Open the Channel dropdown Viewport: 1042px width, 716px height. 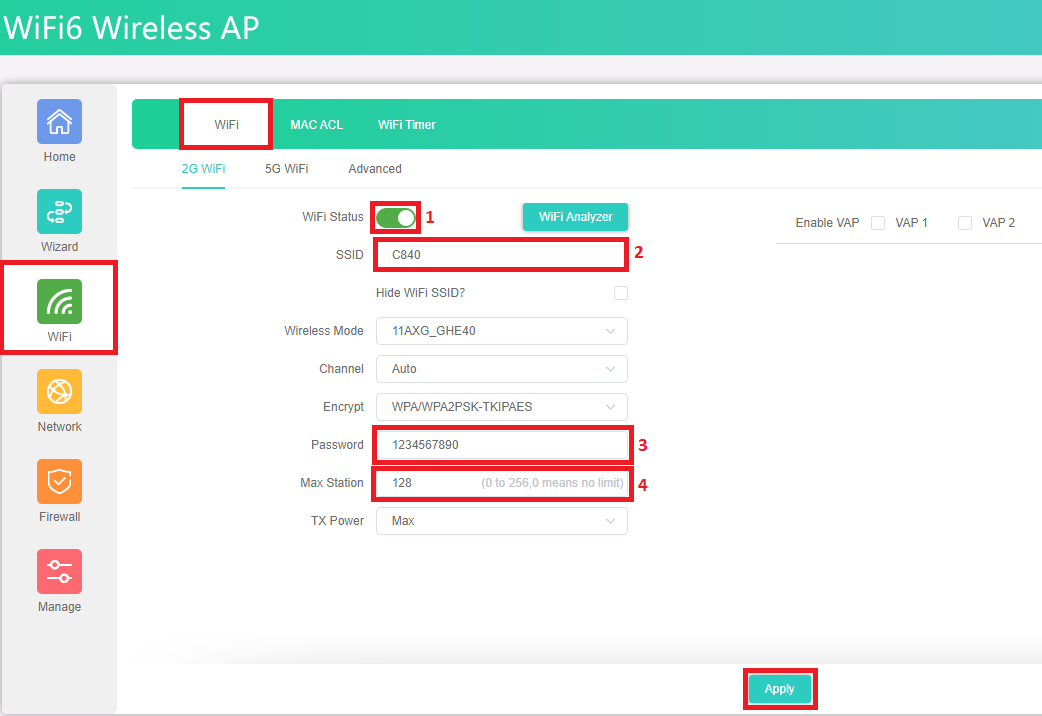[501, 369]
